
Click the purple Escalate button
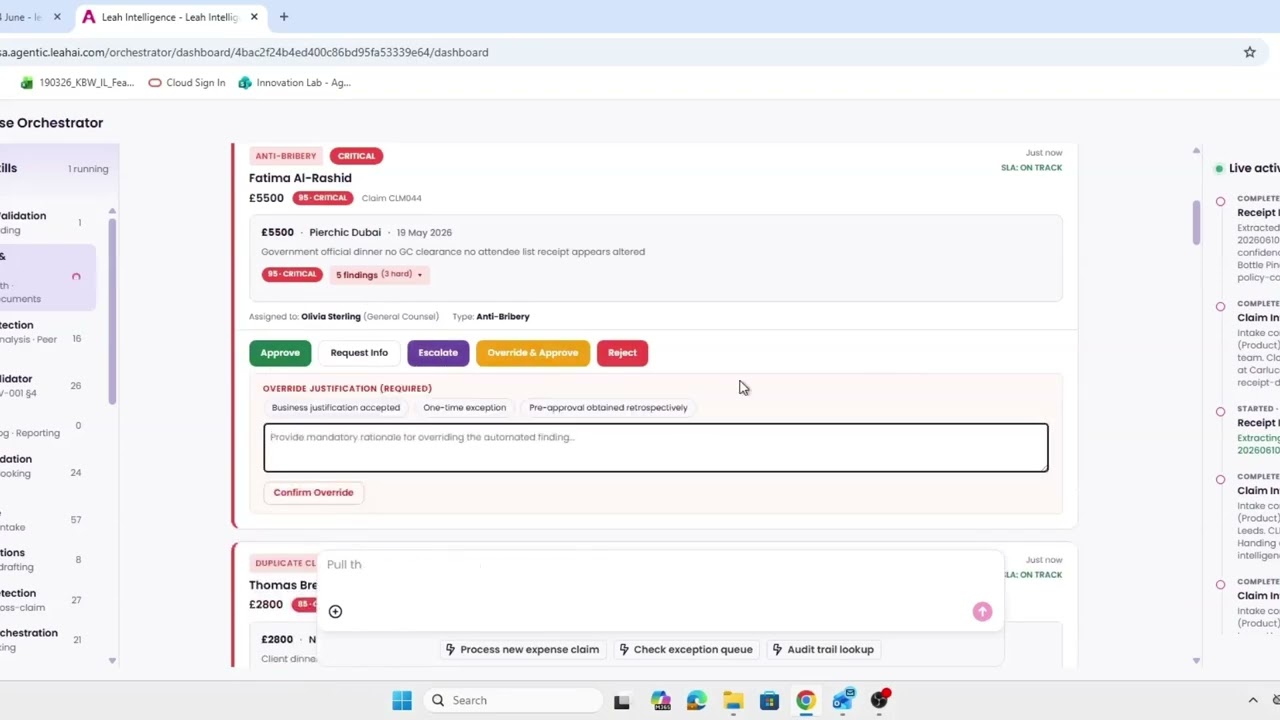pos(438,352)
